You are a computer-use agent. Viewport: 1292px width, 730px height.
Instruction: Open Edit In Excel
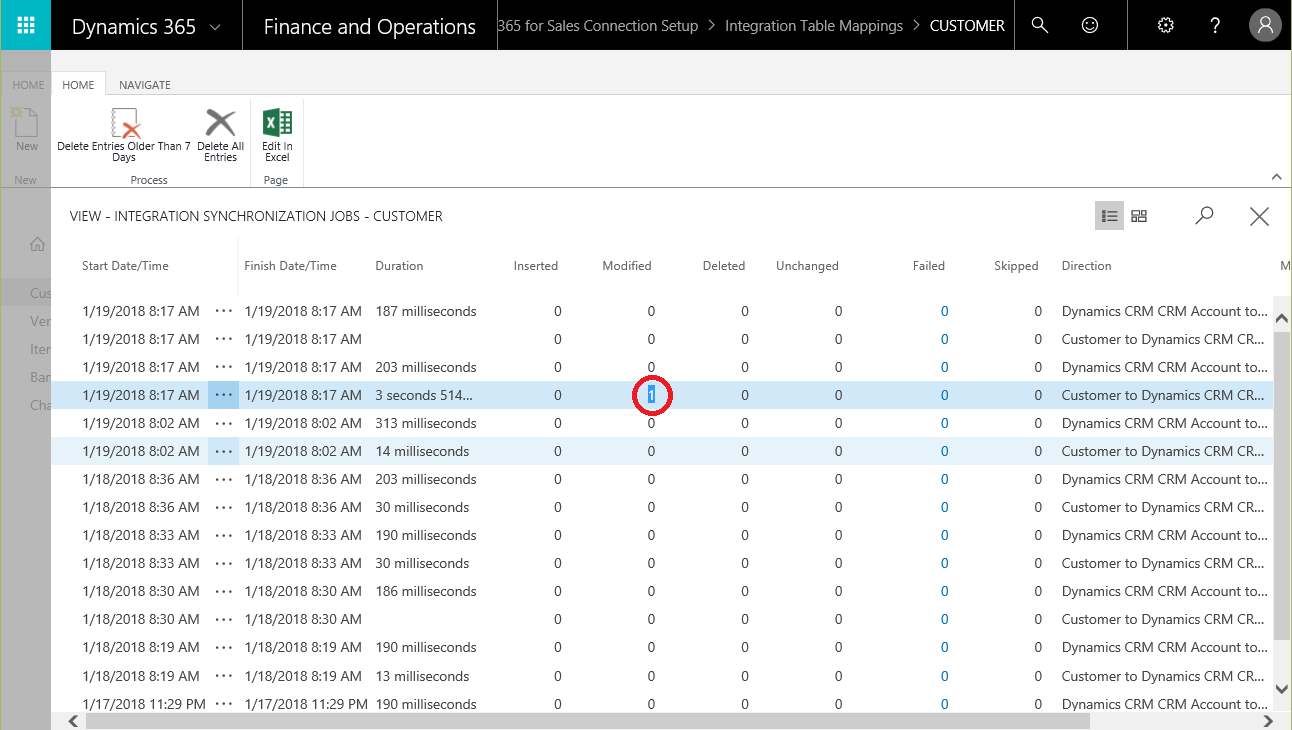pyautogui.click(x=277, y=136)
